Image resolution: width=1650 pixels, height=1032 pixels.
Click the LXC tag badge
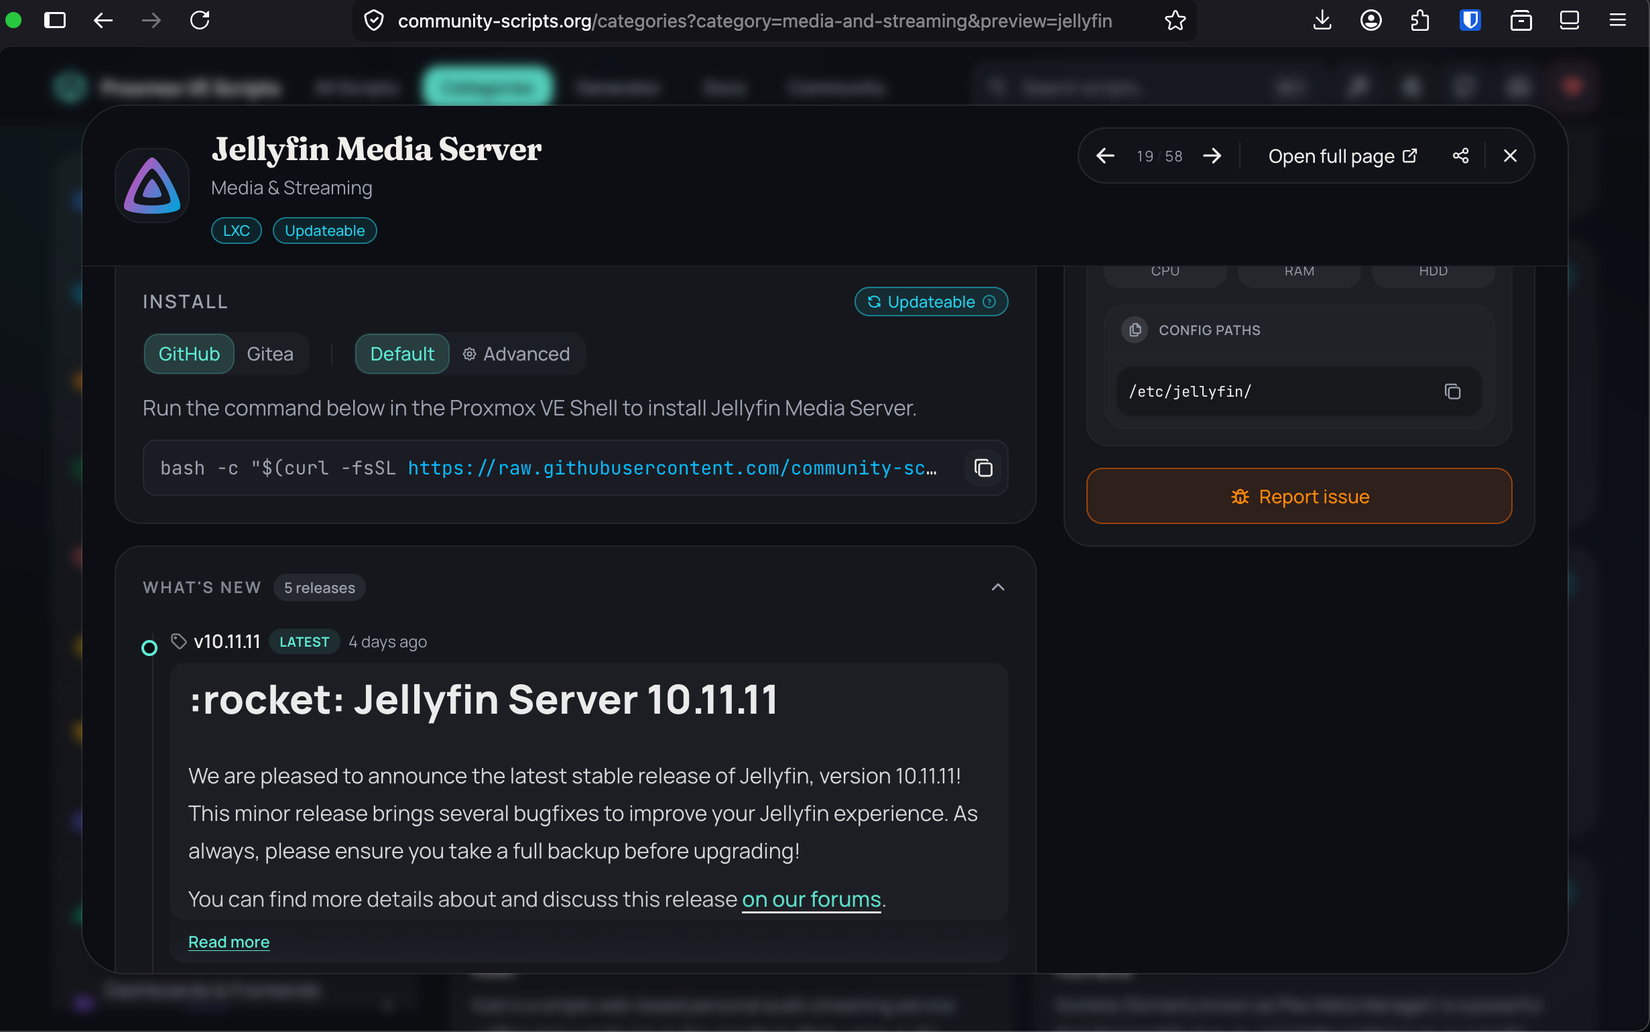(236, 230)
